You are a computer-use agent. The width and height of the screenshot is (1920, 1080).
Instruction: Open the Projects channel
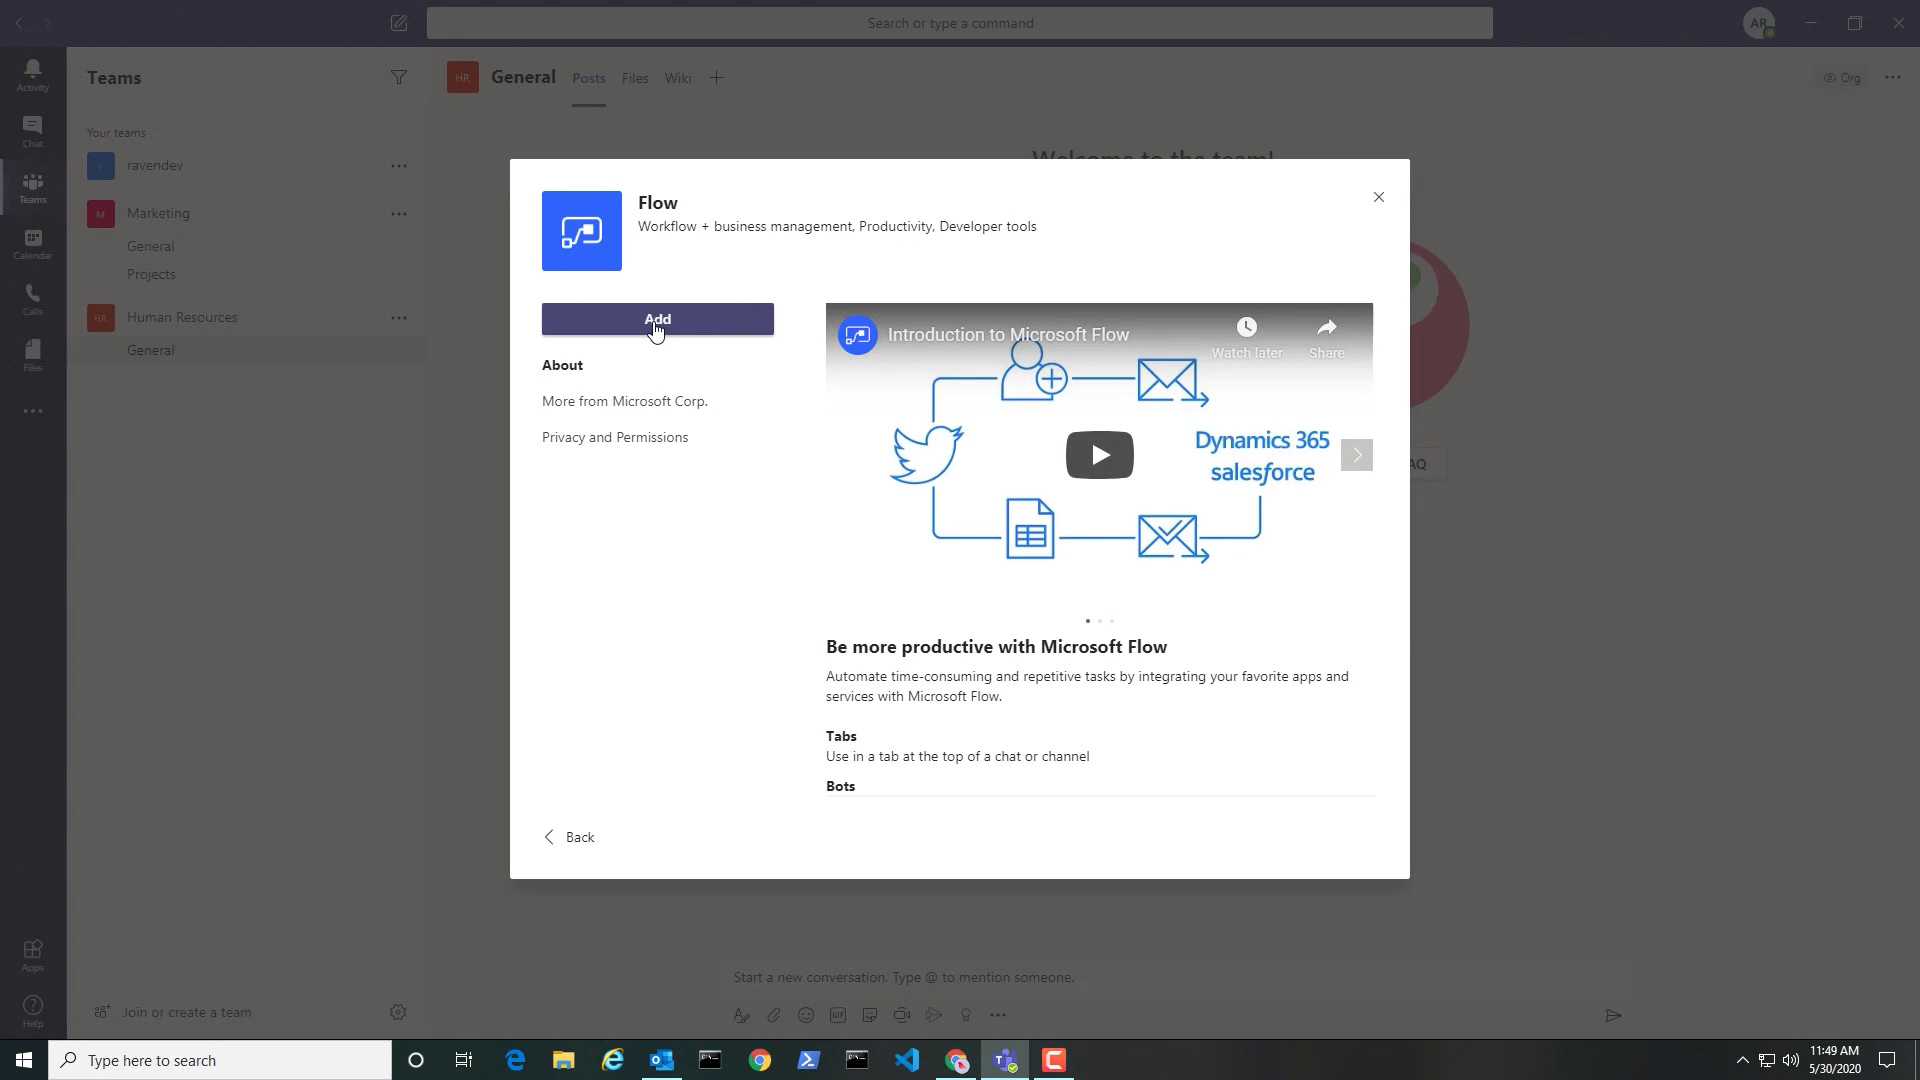point(151,274)
